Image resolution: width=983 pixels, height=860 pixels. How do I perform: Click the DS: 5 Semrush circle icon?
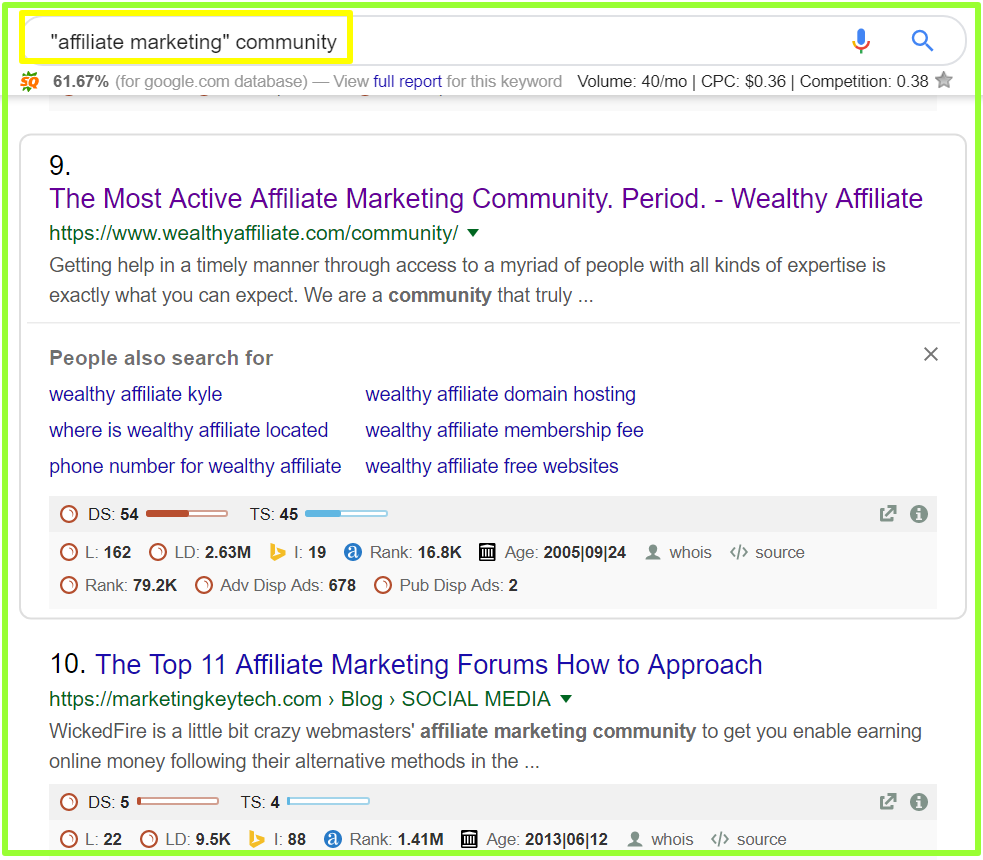tap(69, 802)
